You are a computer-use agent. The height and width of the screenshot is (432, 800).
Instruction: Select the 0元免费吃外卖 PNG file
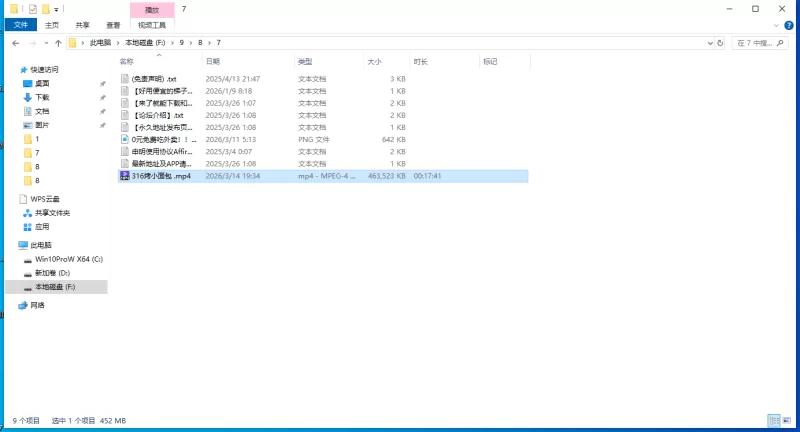click(x=160, y=139)
